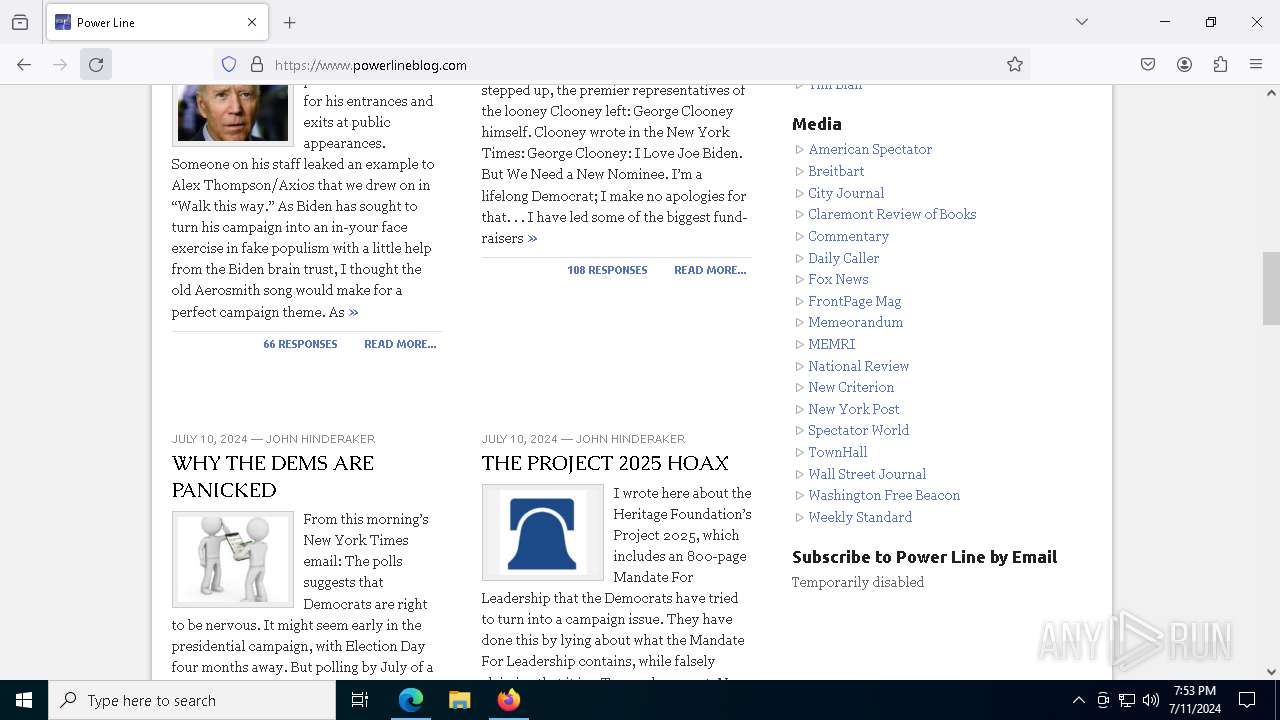This screenshot has height=720, width=1280.
Task: Open Memeorandum link
Action: 855,322
